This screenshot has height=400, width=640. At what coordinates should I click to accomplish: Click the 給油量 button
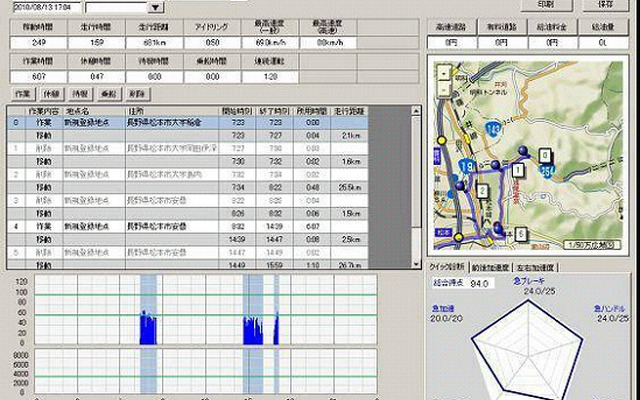pyautogui.click(x=603, y=27)
